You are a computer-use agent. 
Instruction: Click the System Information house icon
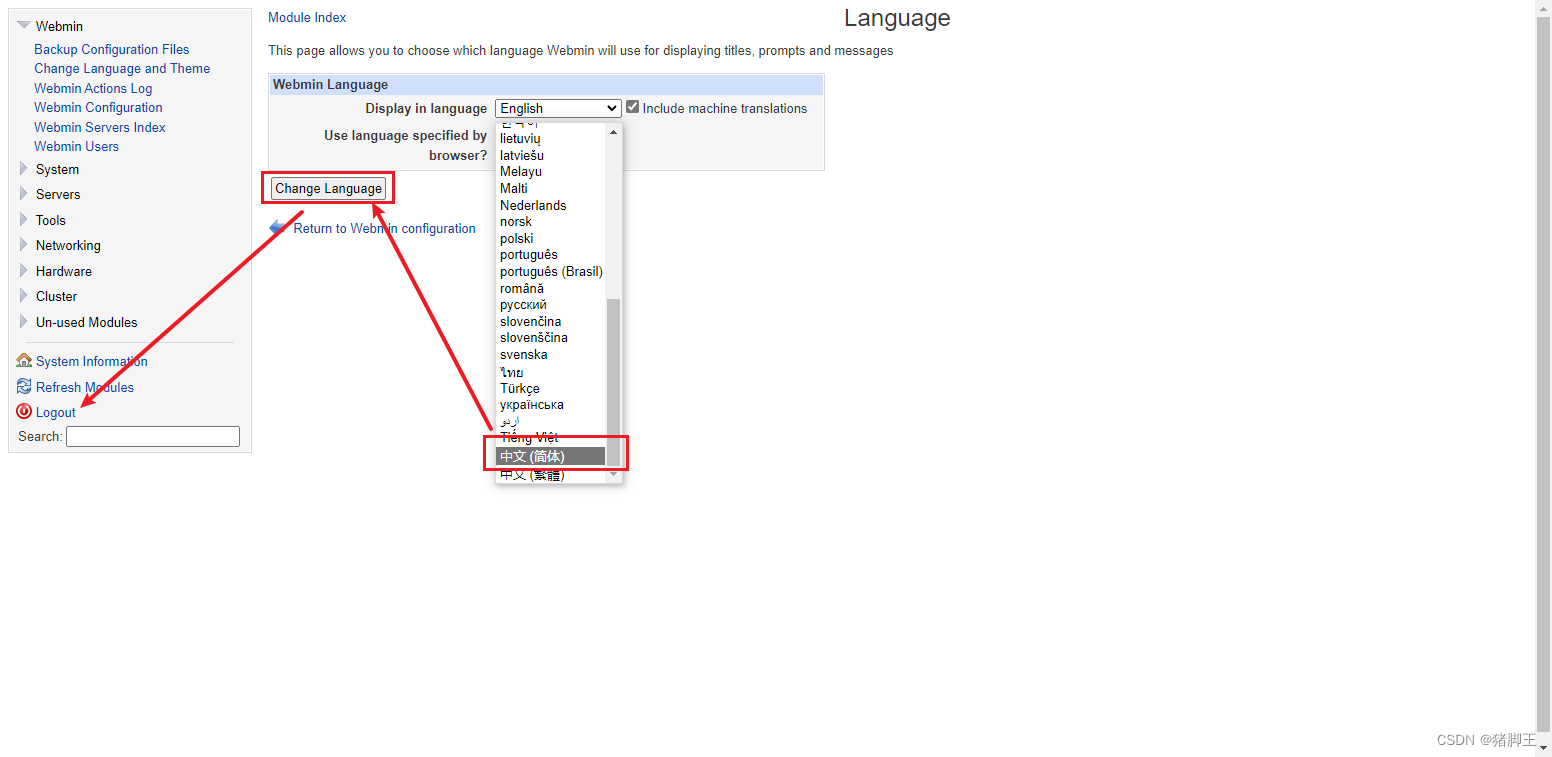point(24,361)
